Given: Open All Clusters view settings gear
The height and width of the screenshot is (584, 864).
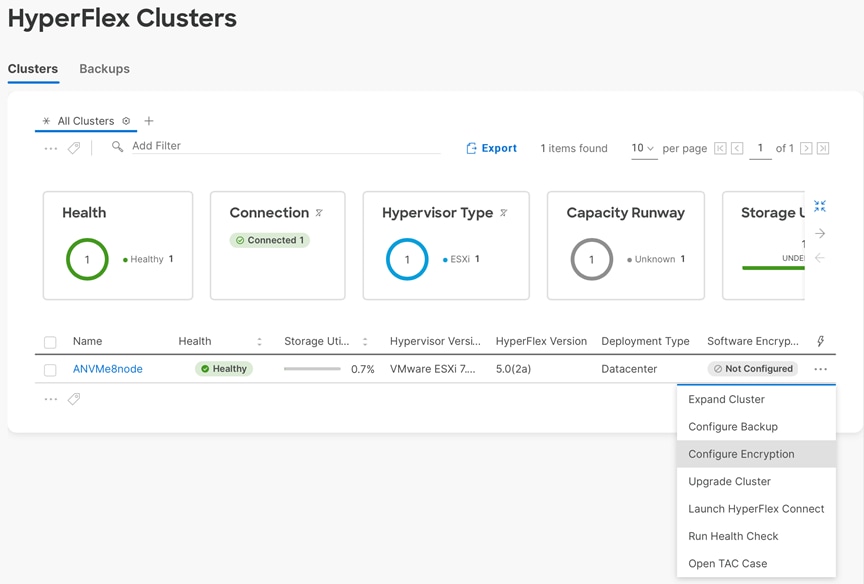Looking at the screenshot, I should (x=126, y=121).
